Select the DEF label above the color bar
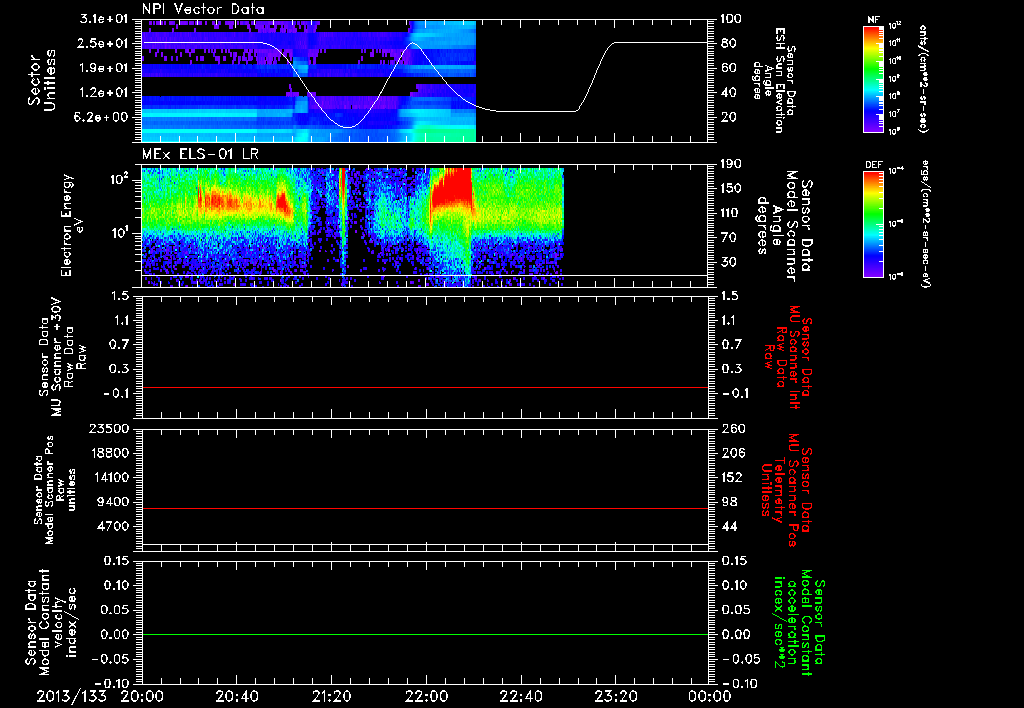 (x=873, y=165)
